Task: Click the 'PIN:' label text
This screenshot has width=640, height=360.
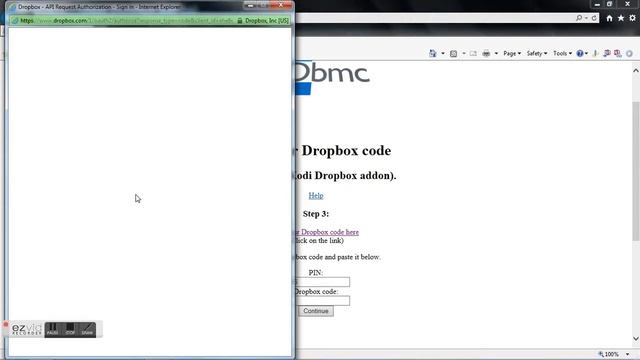Action: [x=316, y=273]
